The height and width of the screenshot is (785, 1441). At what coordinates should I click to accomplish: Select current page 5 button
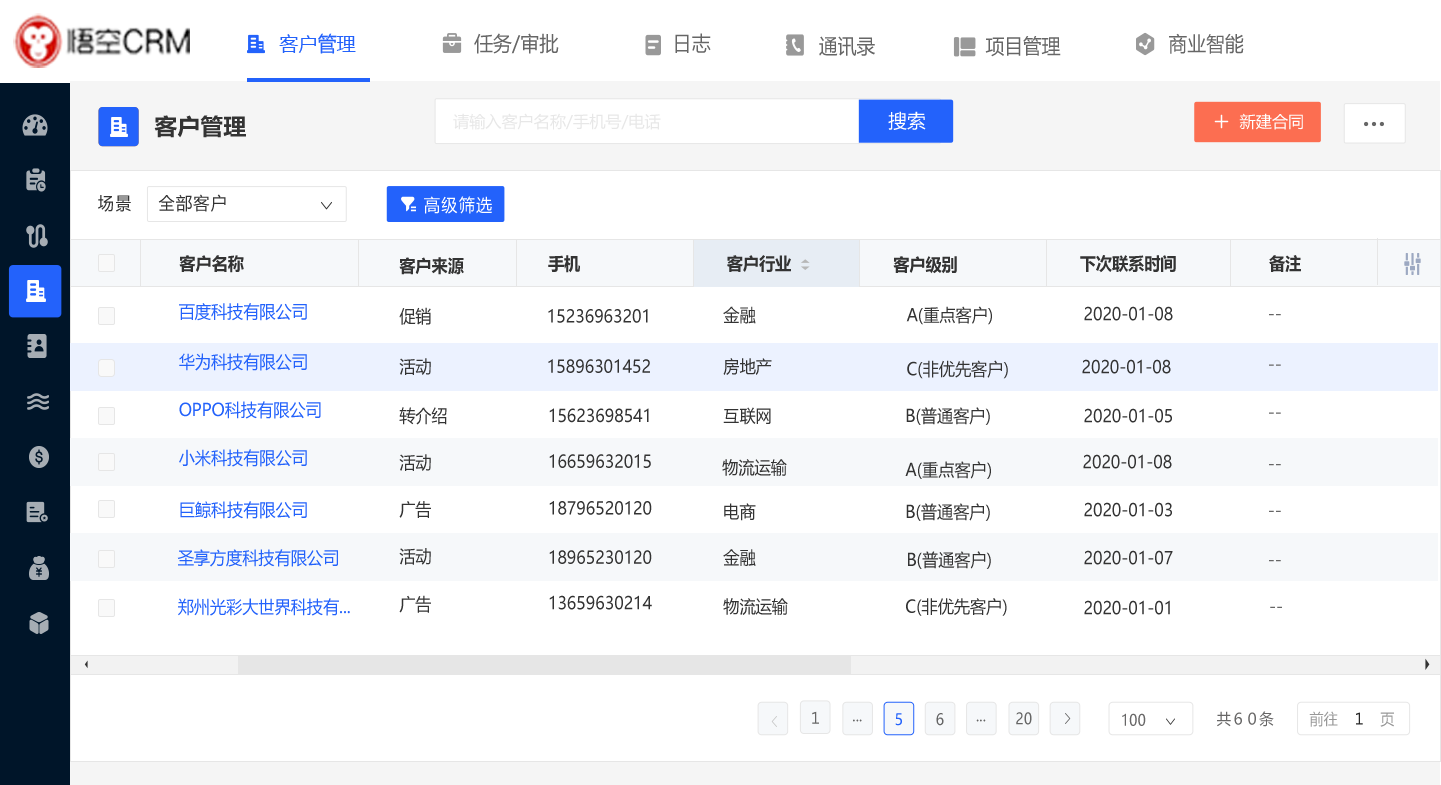tap(899, 719)
